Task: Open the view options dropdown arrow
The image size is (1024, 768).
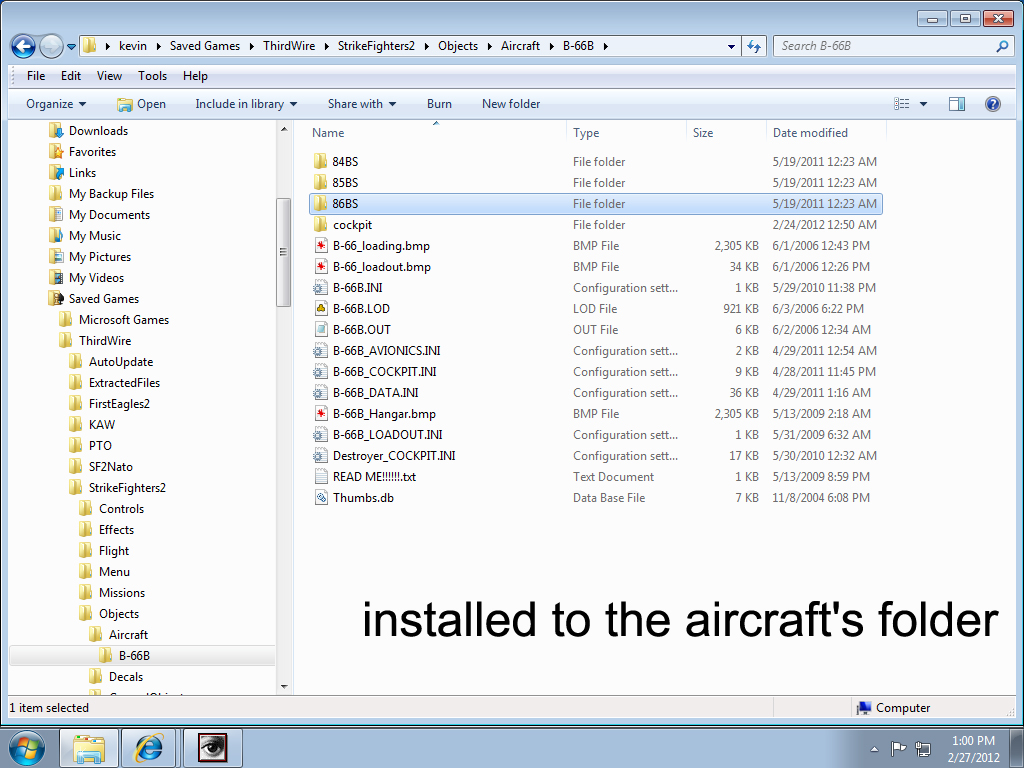Action: [x=923, y=104]
